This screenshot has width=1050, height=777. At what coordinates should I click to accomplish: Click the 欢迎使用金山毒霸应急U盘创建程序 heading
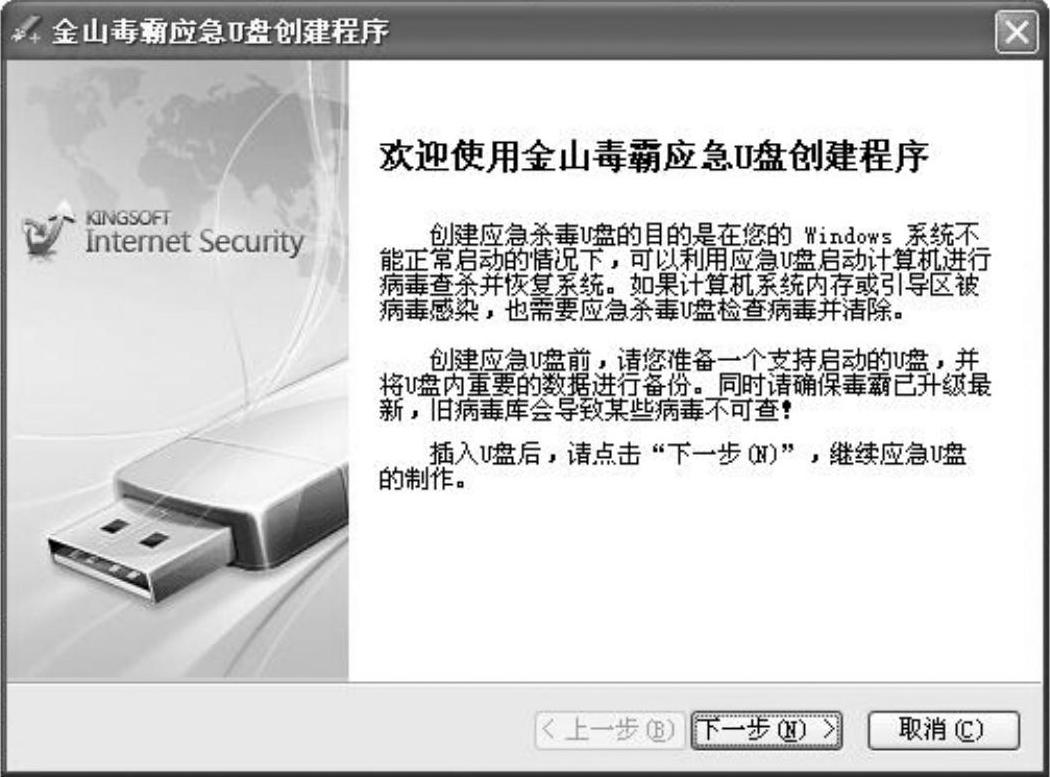click(654, 157)
